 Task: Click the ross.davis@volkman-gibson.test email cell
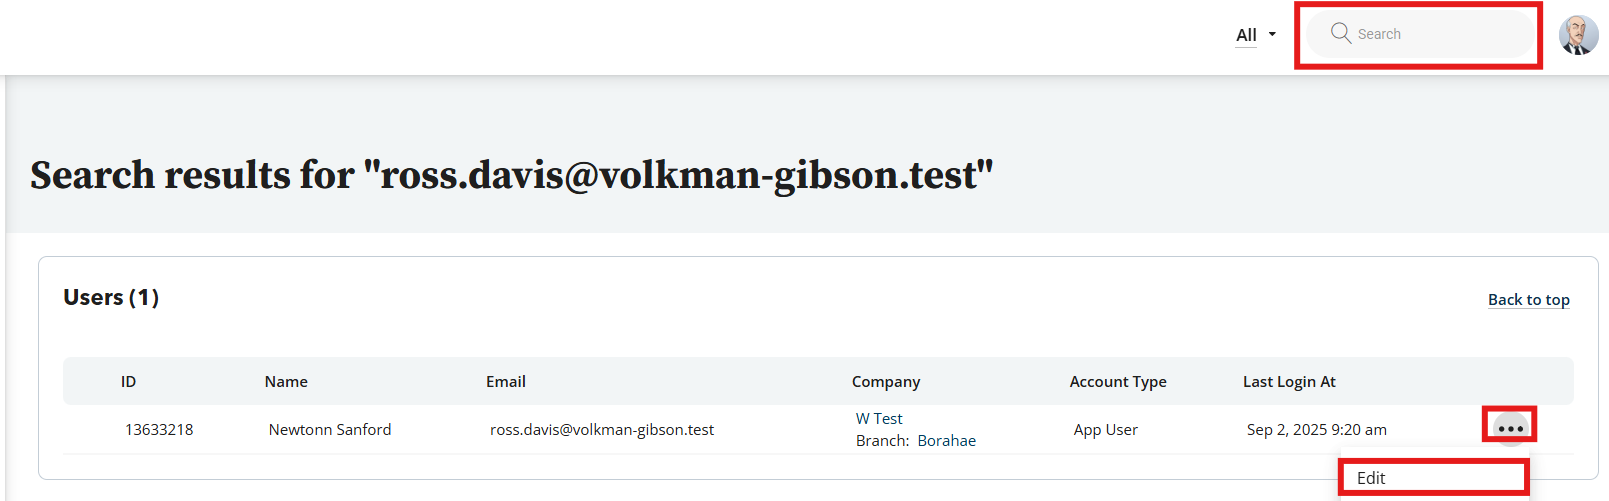pos(602,429)
